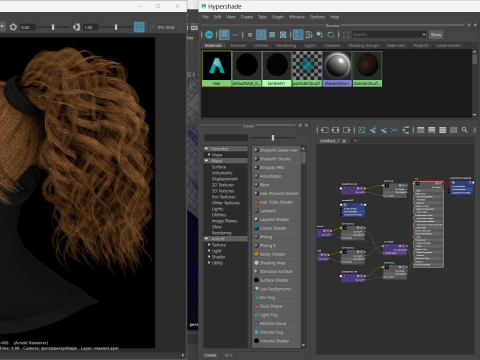Create a Ramp Shader node
480x360 pixels.
pos(276,254)
